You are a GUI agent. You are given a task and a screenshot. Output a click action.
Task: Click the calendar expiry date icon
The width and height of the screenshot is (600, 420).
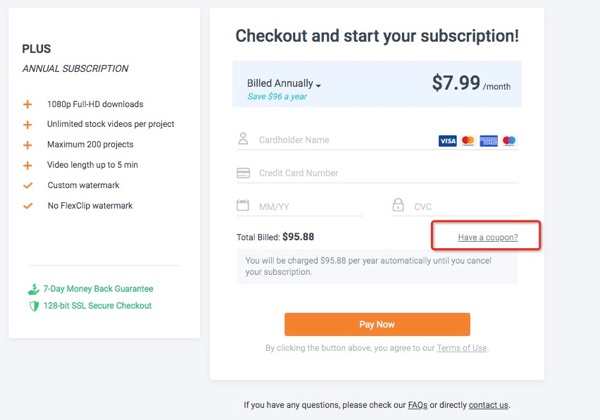coord(243,206)
